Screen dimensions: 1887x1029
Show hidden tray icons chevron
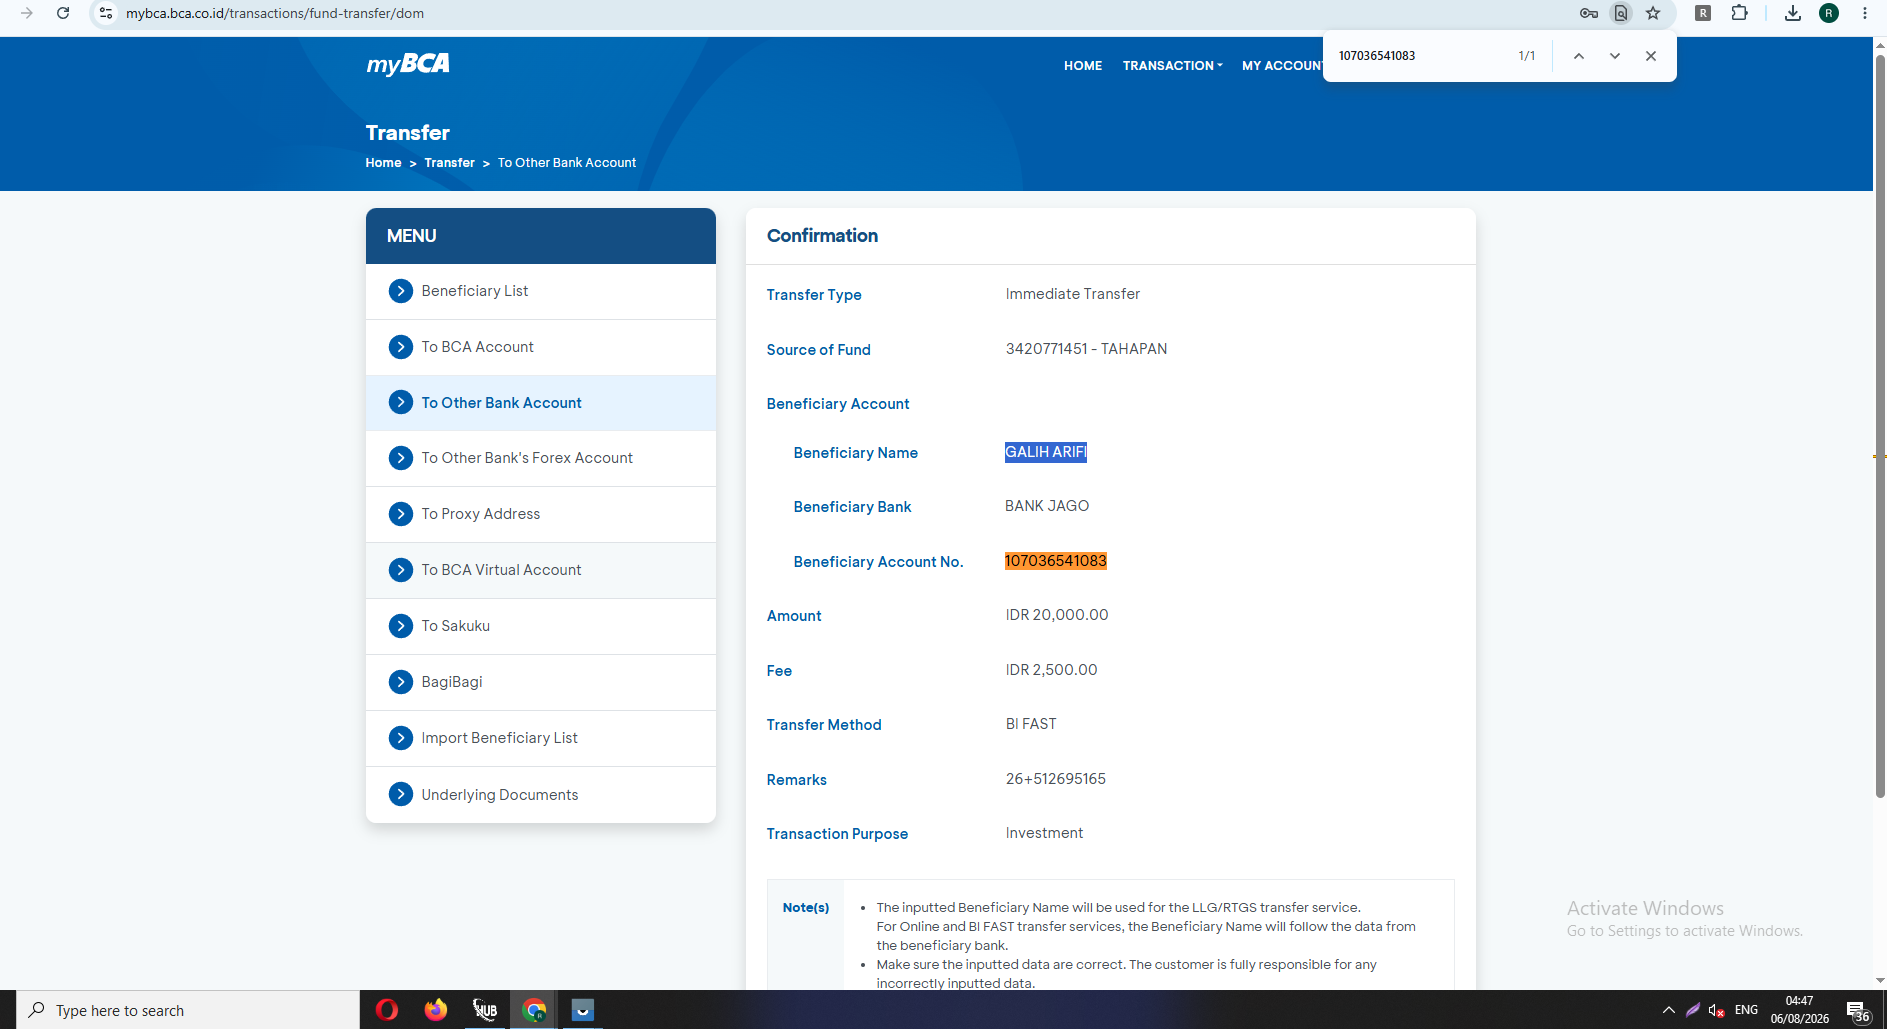click(1668, 1010)
